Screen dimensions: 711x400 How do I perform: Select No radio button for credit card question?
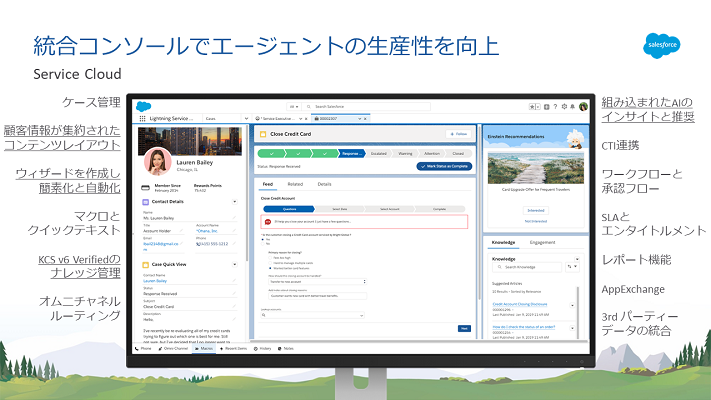click(263, 244)
